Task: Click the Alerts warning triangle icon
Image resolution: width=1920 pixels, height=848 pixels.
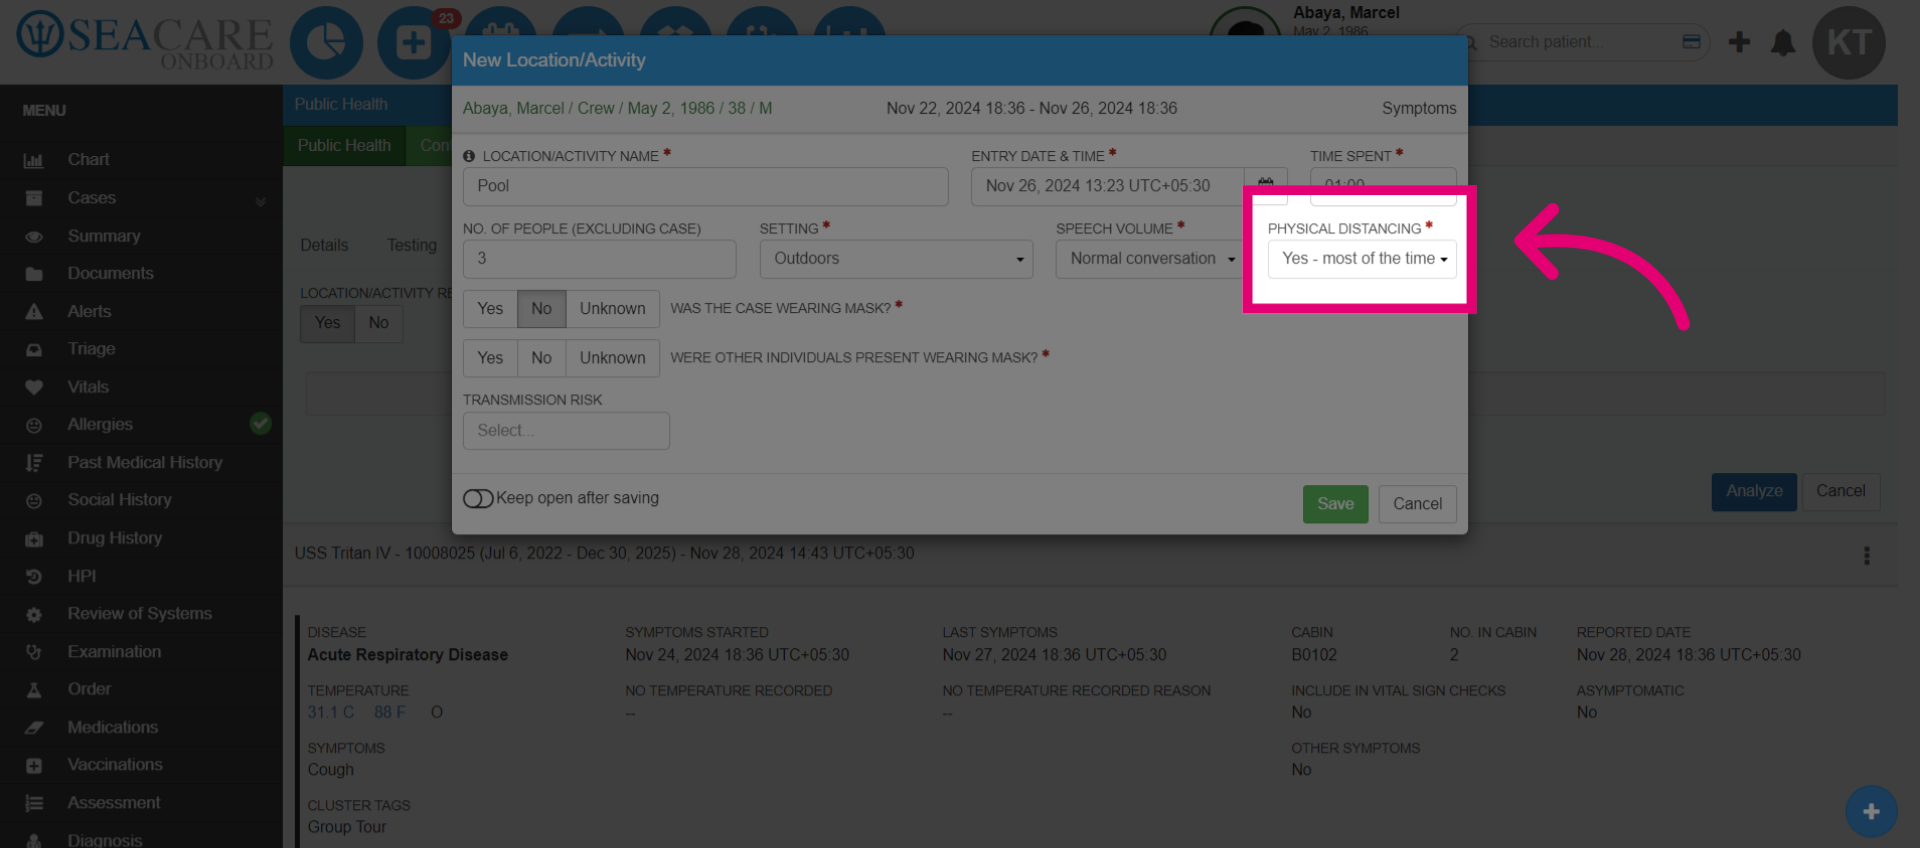Action: click(x=34, y=312)
